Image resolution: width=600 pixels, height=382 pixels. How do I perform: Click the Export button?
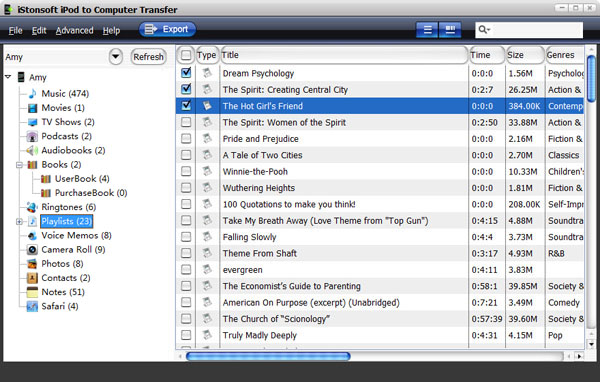tap(167, 29)
